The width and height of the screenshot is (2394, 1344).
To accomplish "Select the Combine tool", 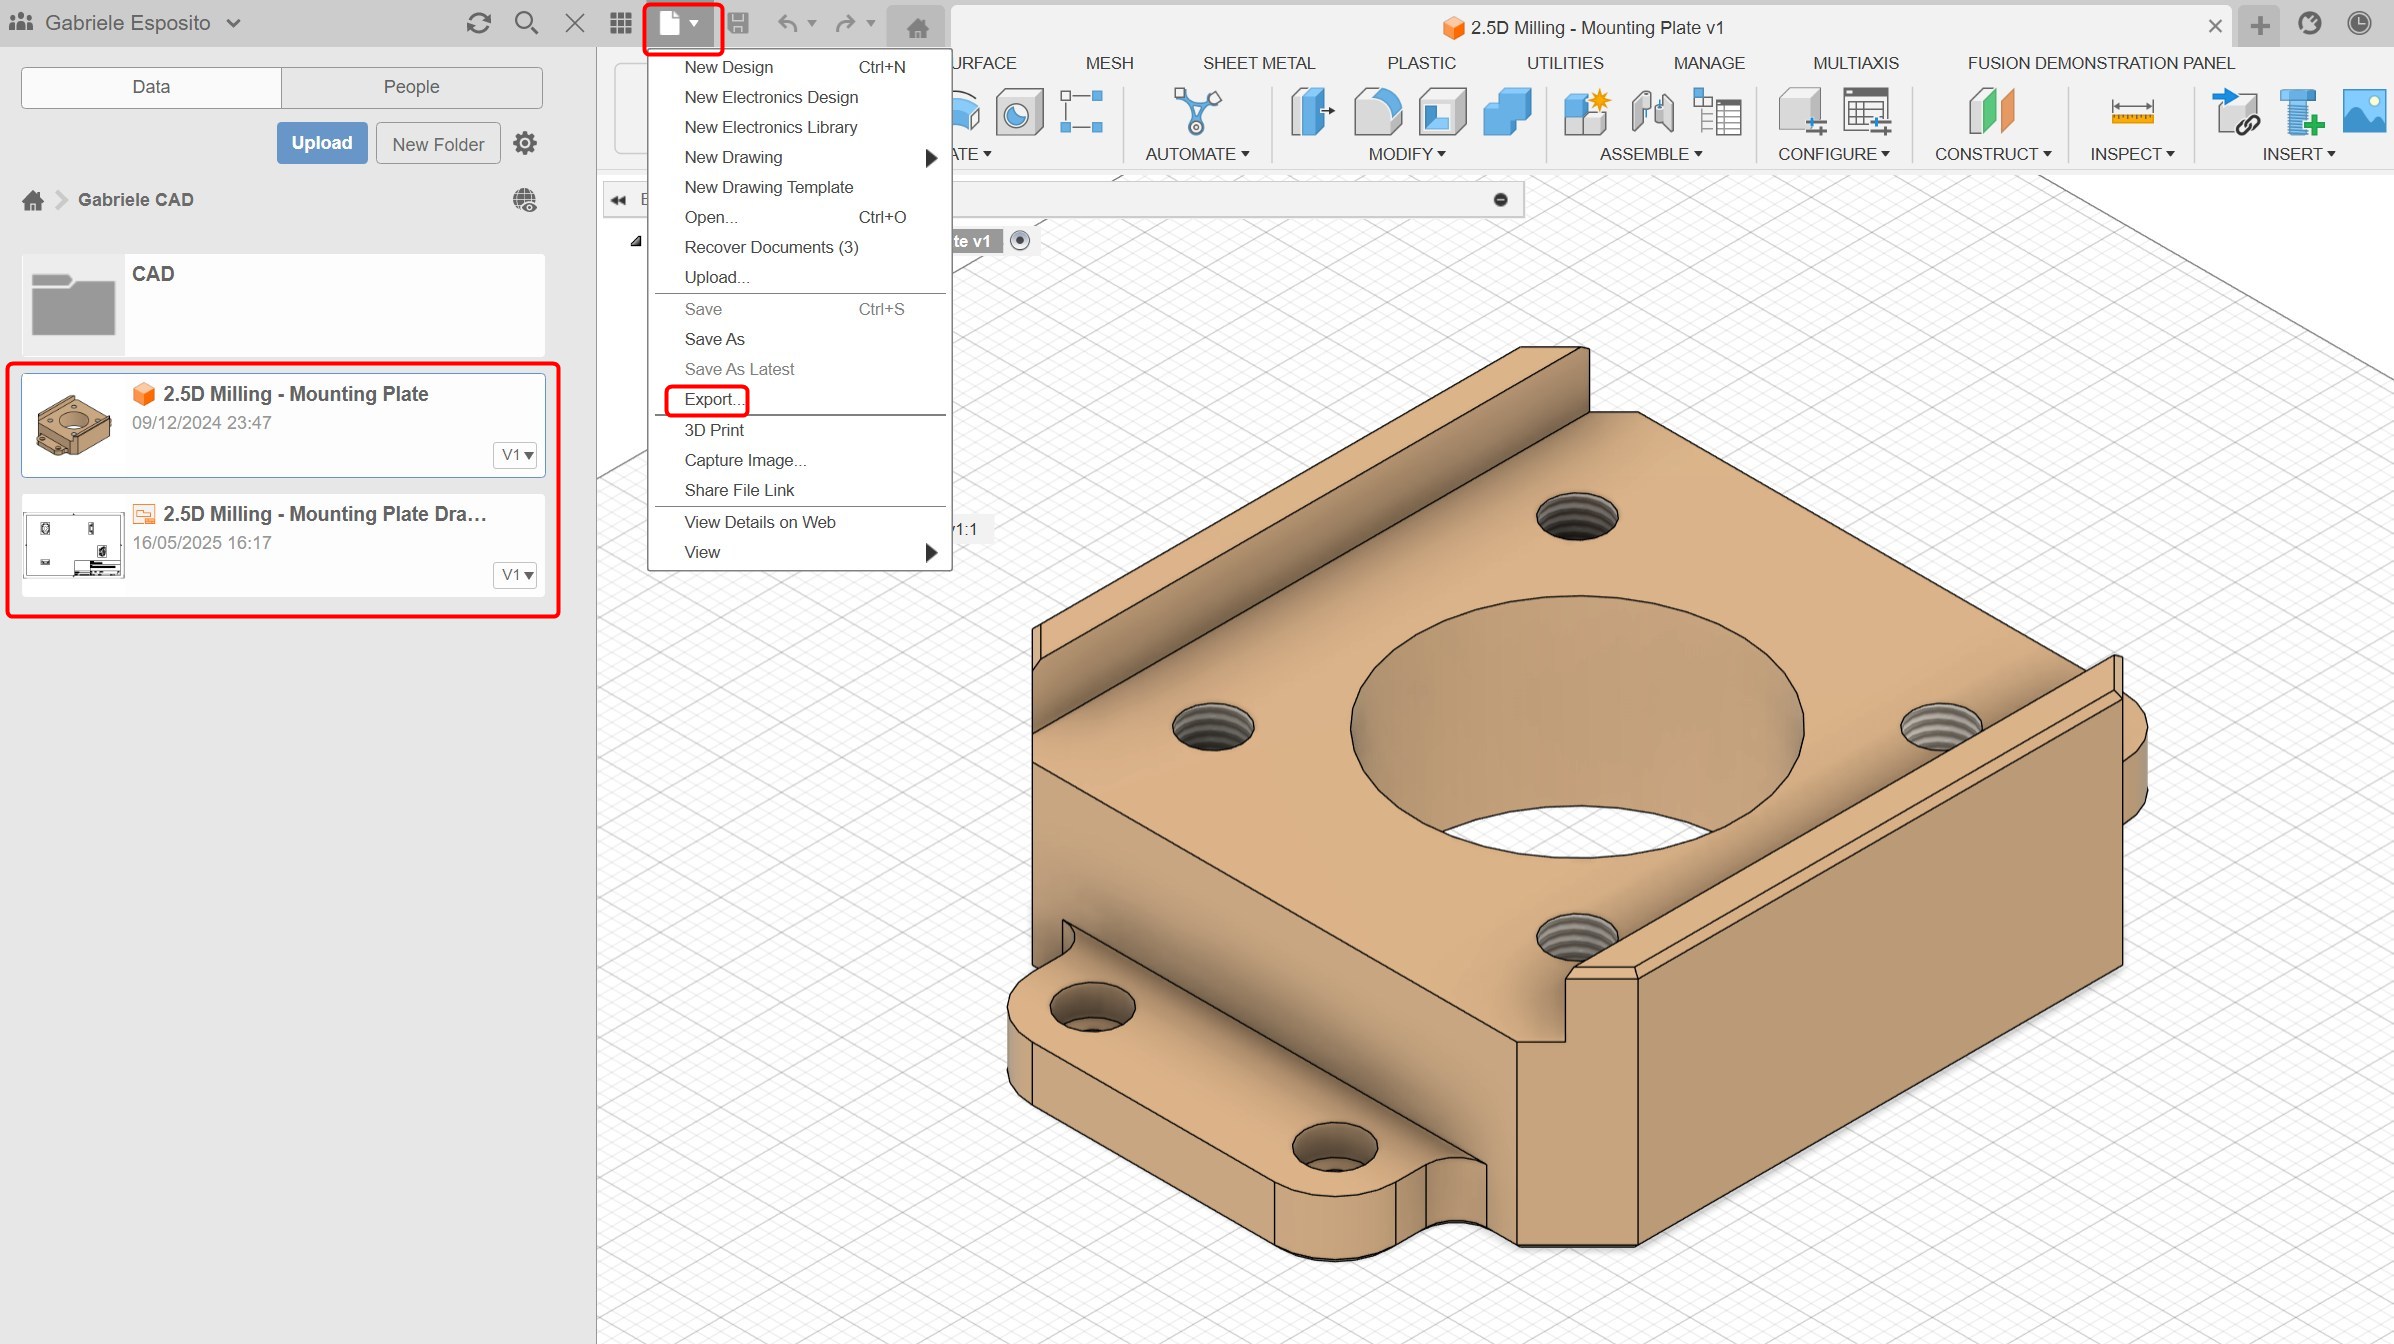I will (1507, 112).
